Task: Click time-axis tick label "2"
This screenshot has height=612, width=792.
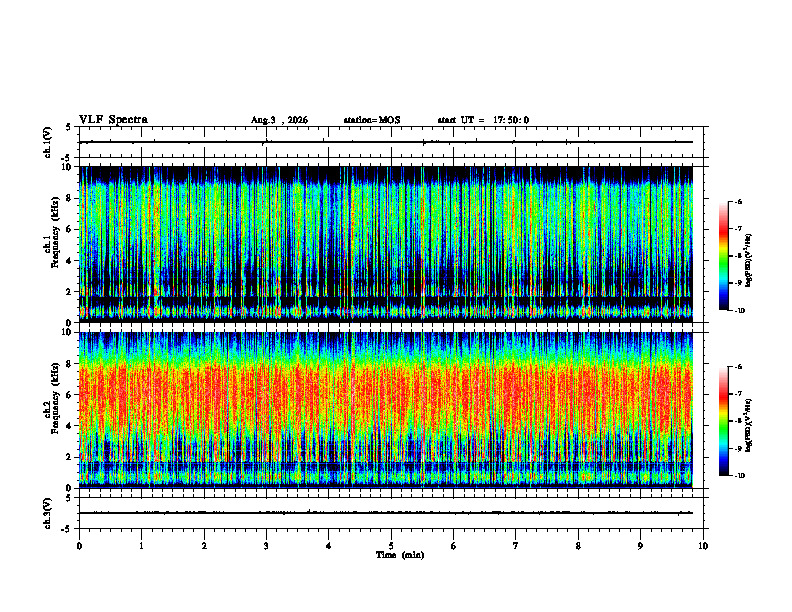Action: (x=204, y=546)
